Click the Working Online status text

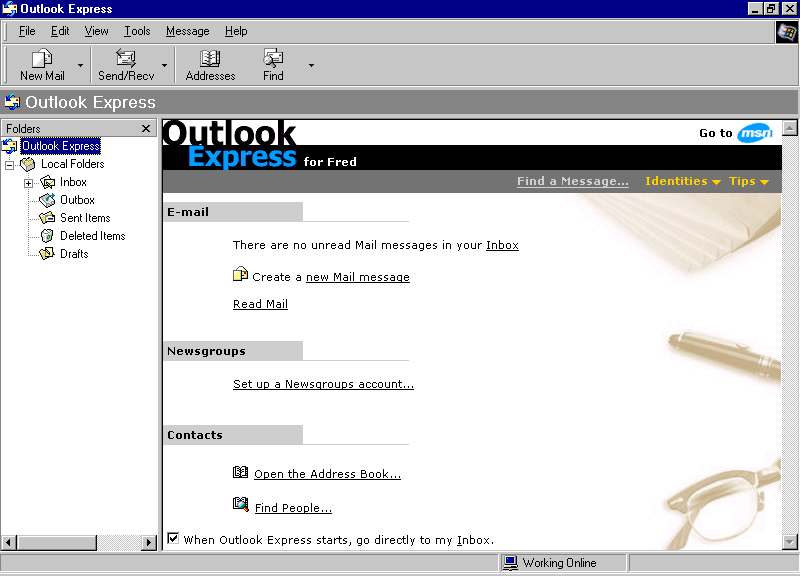coord(559,563)
